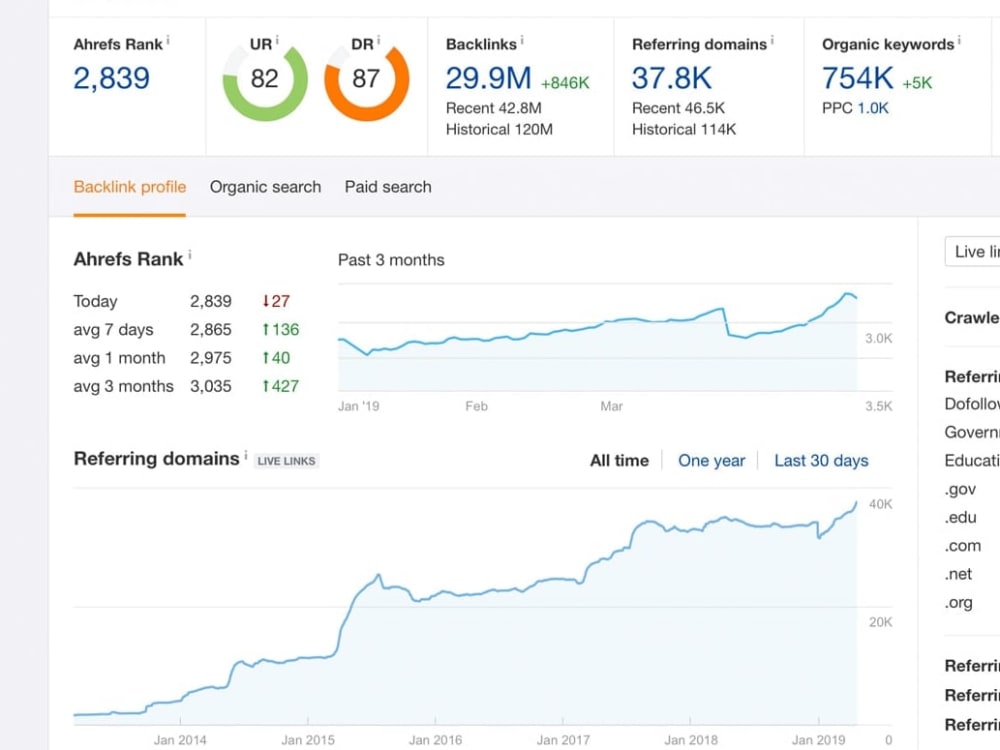Screen dimensions: 1000x750
Task: Click the info icon beside UR
Action: pos(277,40)
